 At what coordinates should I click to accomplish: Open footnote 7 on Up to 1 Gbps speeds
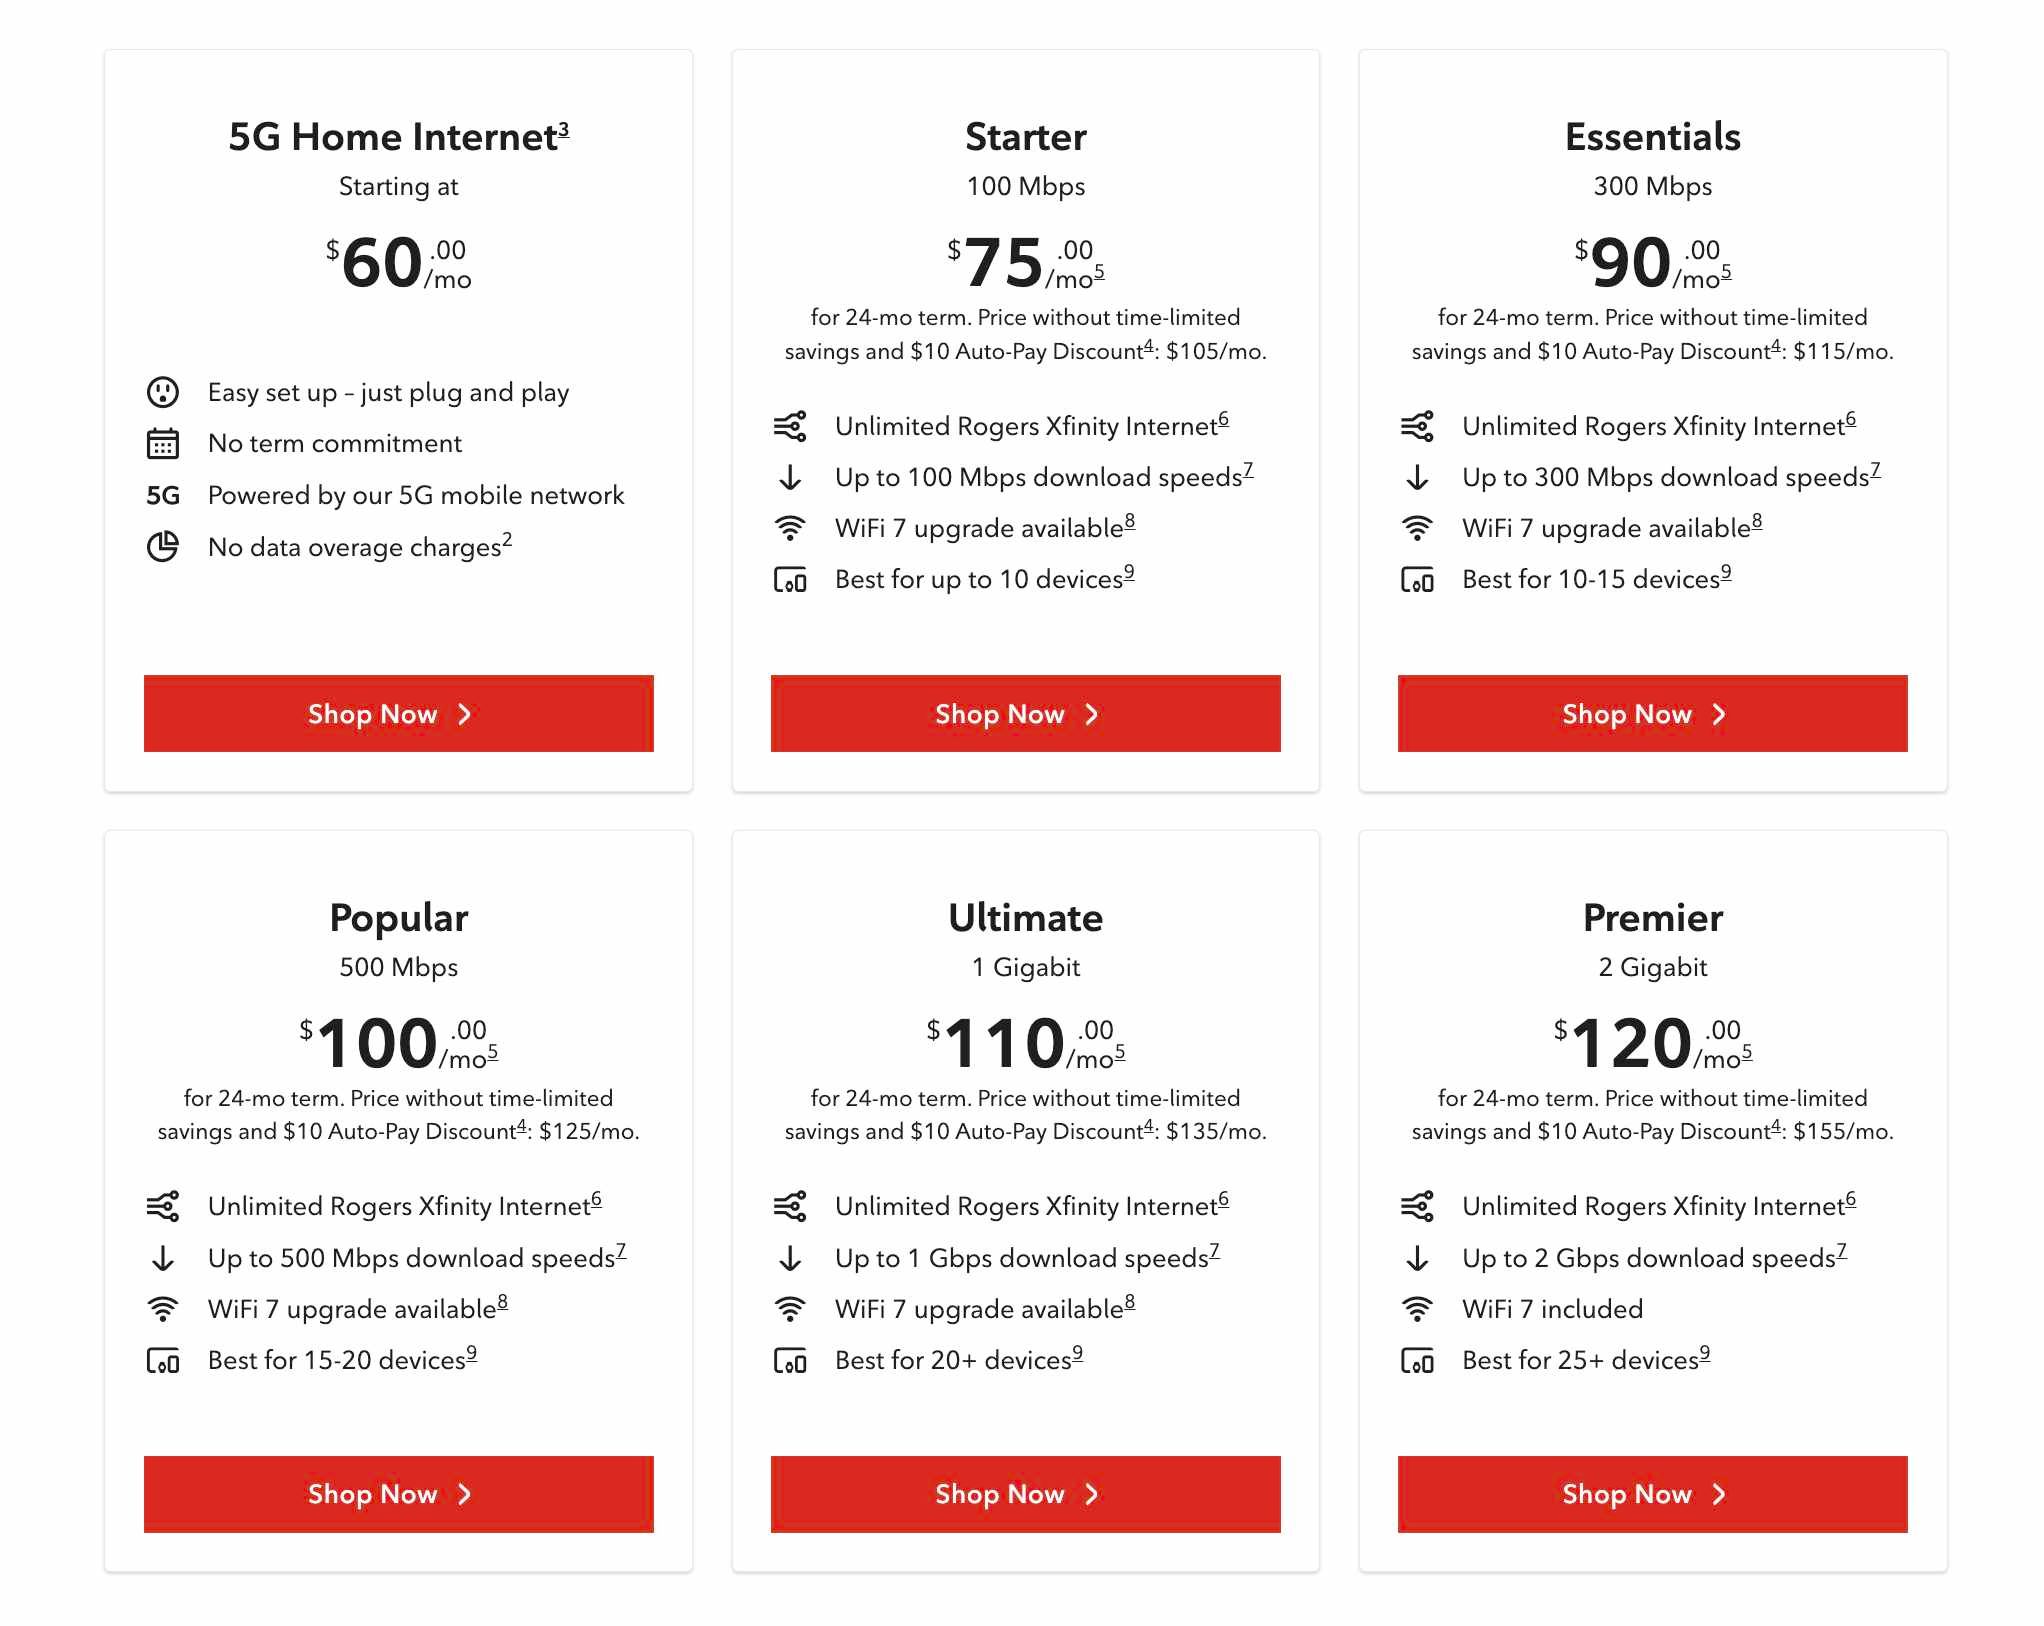pos(1215,1251)
